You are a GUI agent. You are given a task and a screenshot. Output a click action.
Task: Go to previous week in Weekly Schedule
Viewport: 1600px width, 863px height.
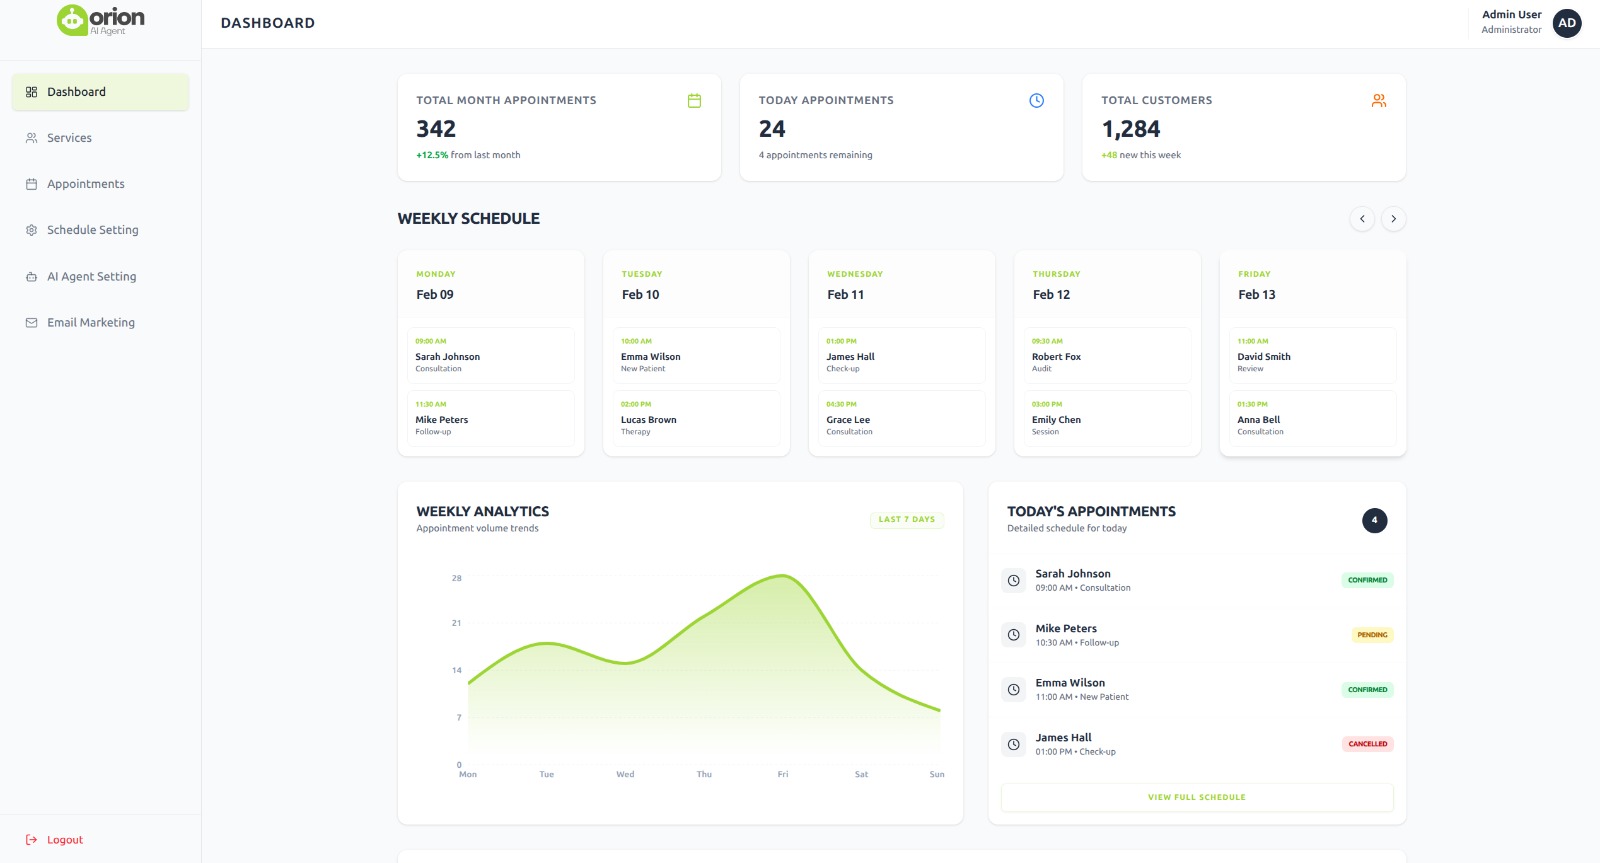1362,219
